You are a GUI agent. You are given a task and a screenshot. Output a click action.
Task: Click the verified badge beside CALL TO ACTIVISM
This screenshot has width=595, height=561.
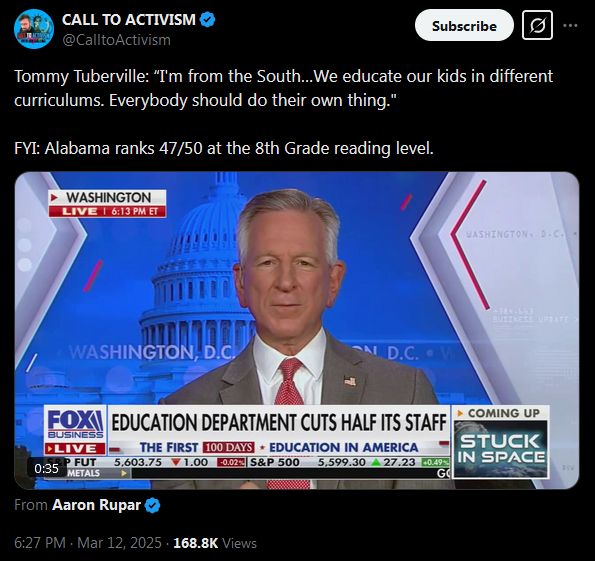coord(208,19)
